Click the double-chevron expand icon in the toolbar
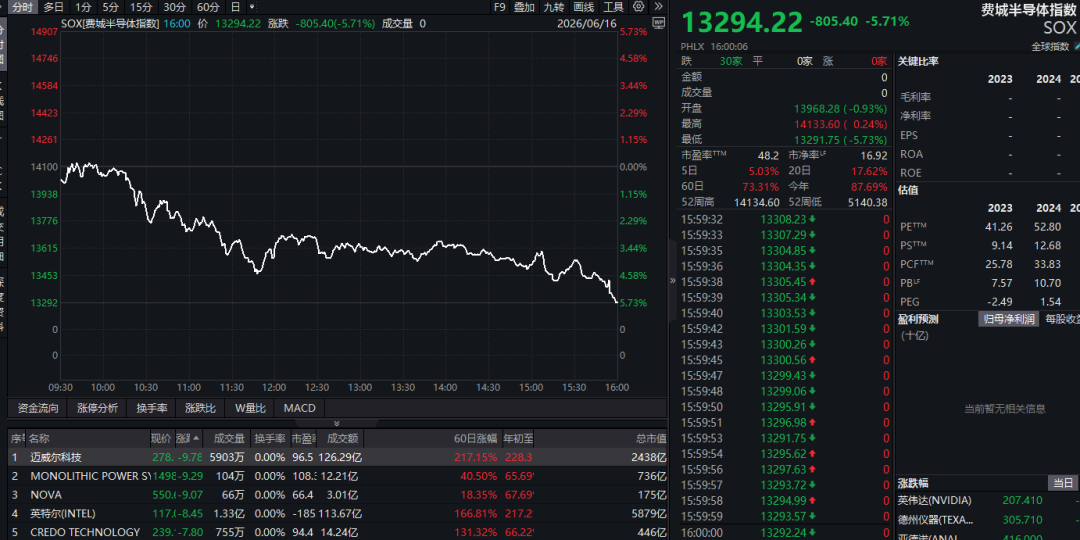 (658, 7)
